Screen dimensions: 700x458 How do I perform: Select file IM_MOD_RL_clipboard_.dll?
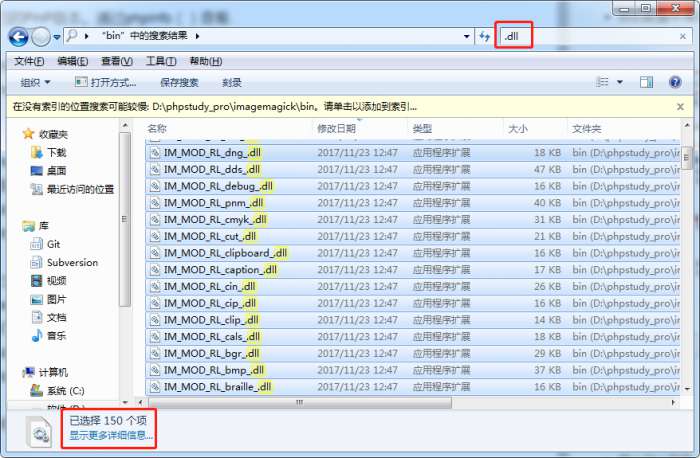pos(412,253)
